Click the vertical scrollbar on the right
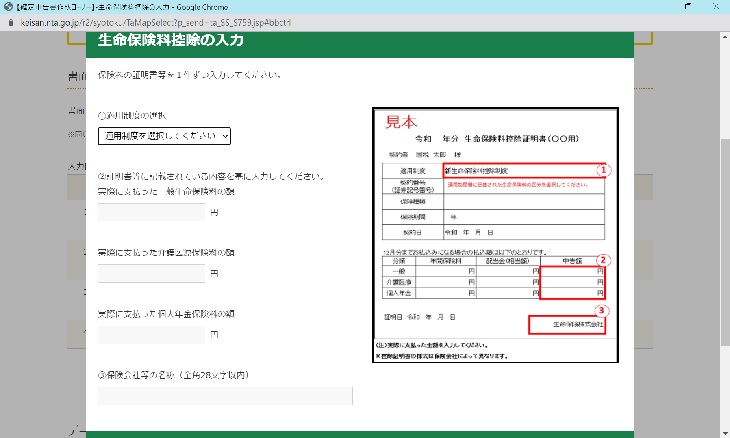730x438 pixels. [x=725, y=242]
